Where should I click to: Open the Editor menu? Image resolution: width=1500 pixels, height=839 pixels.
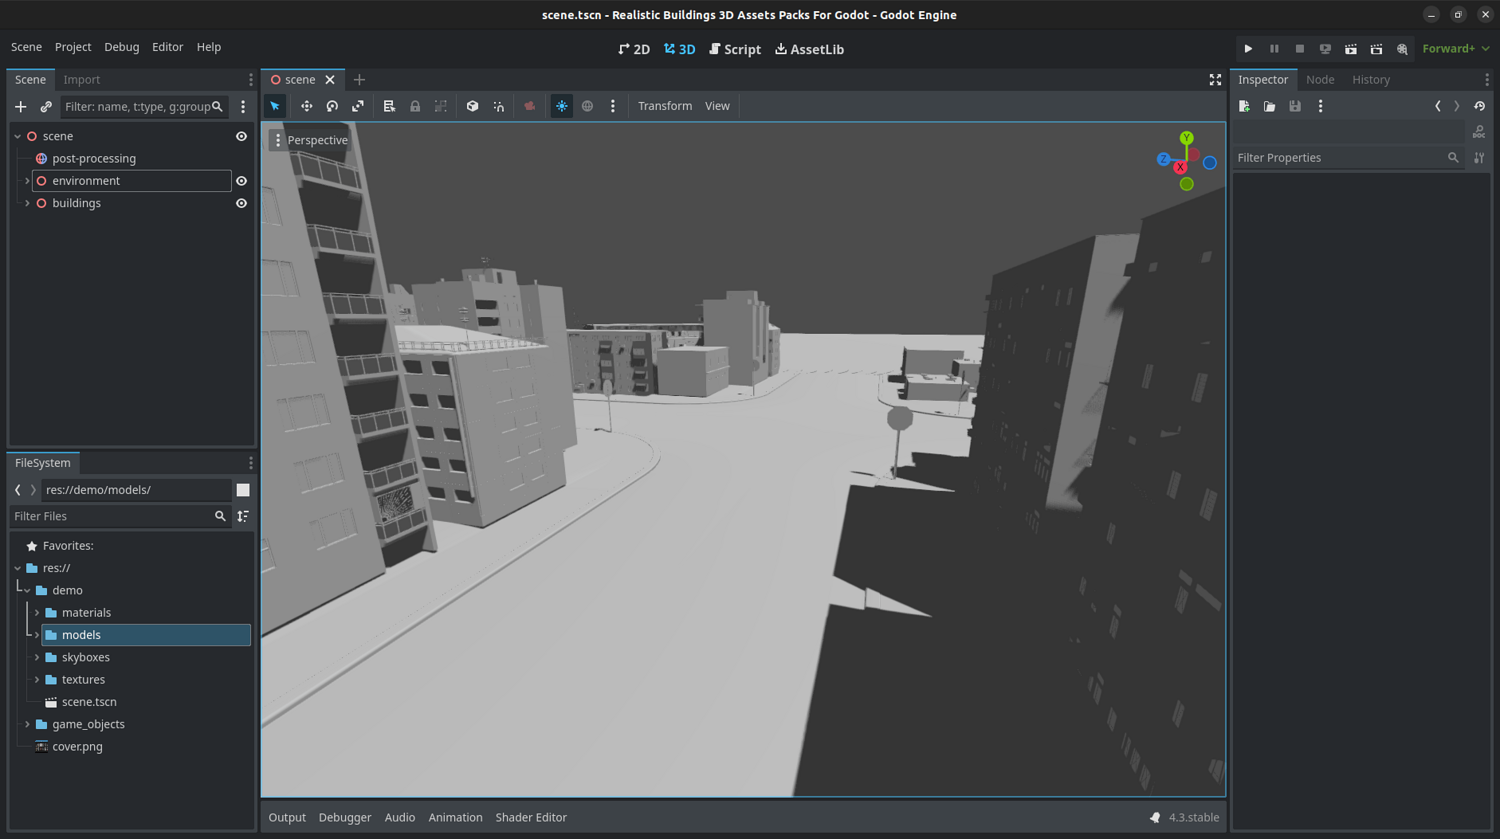[x=167, y=47]
